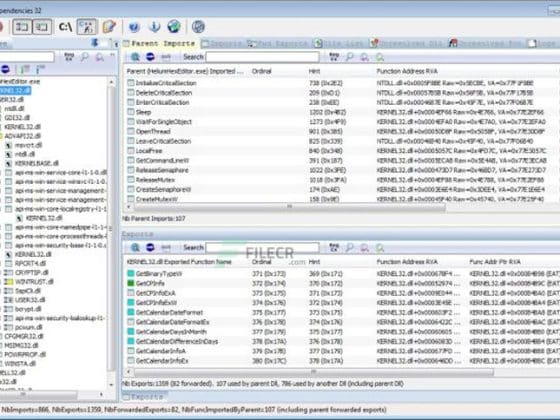The image size is (560, 420).
Task: Click the C:\ full paths toolbar button
Action: tap(65, 27)
